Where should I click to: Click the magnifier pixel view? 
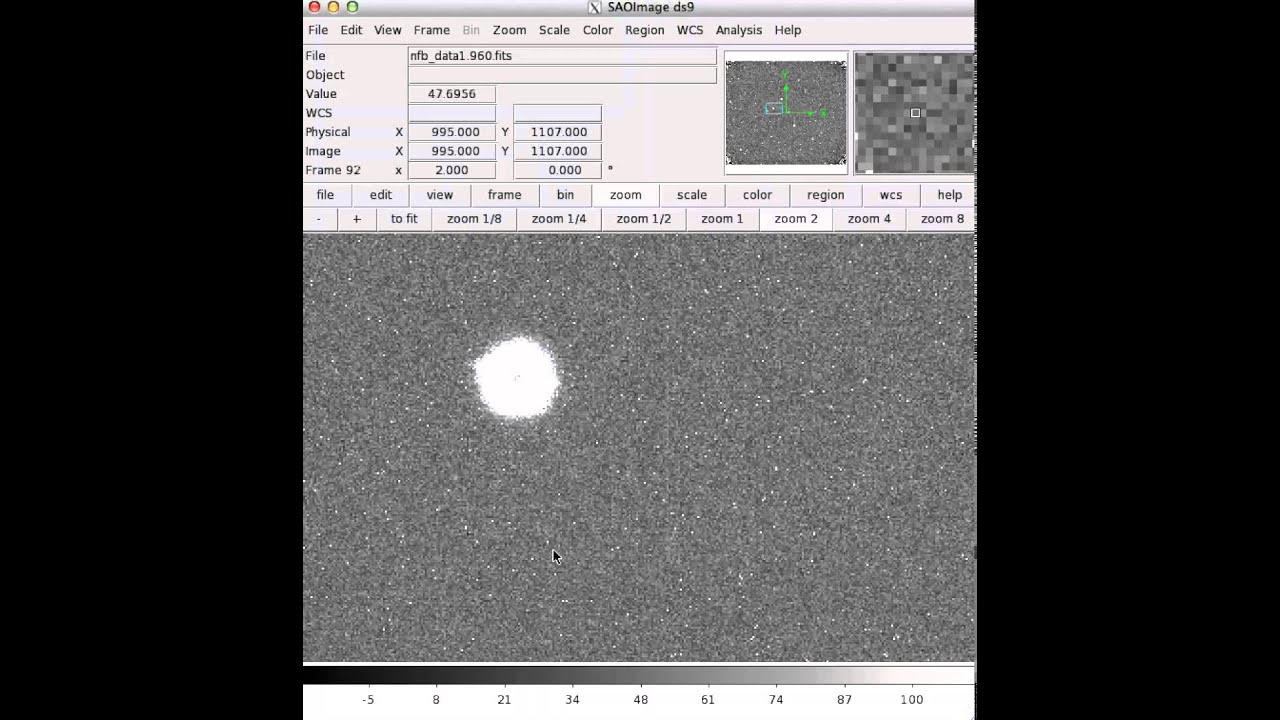click(x=915, y=113)
